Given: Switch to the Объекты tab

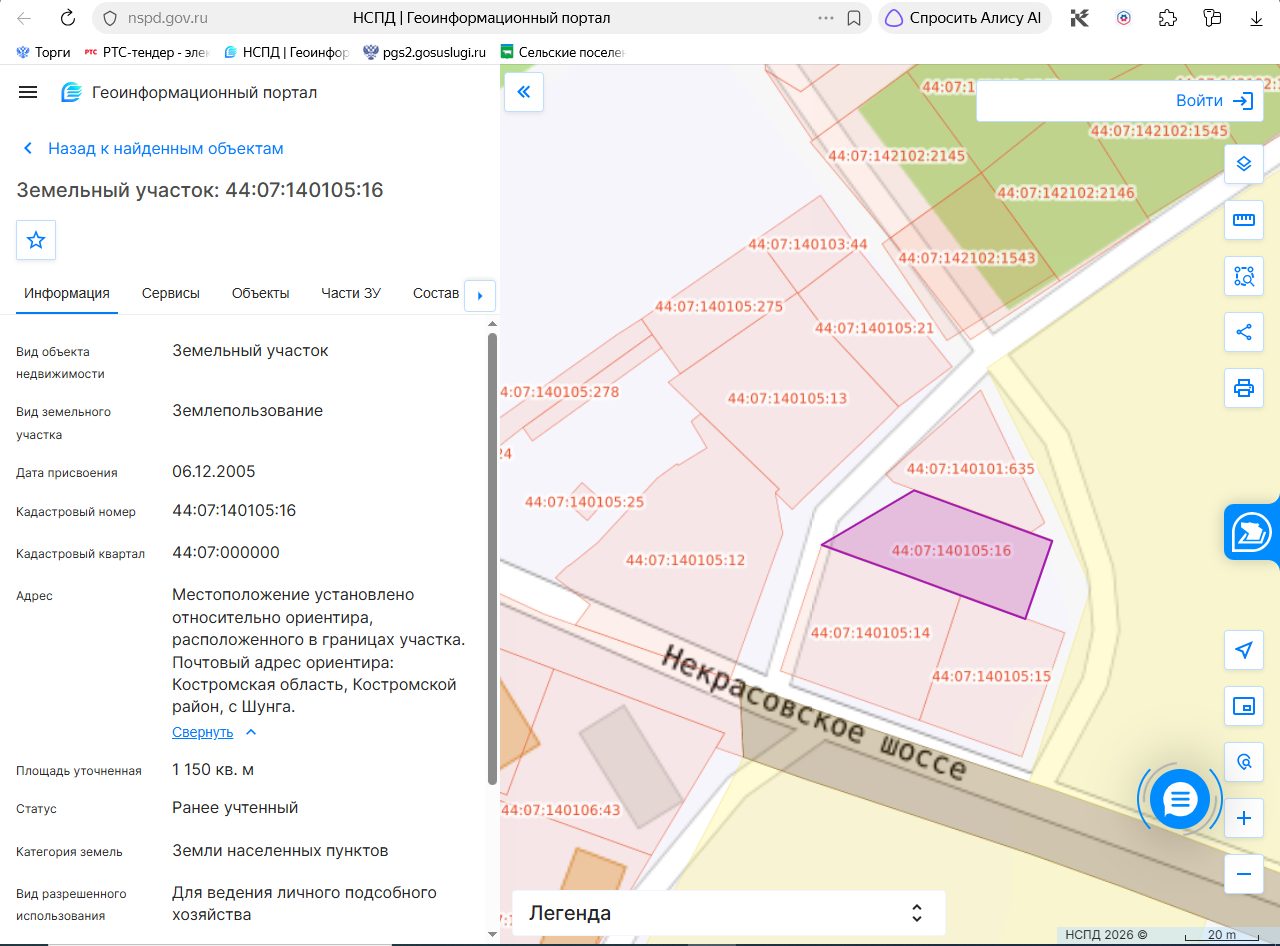Looking at the screenshot, I should (x=261, y=293).
